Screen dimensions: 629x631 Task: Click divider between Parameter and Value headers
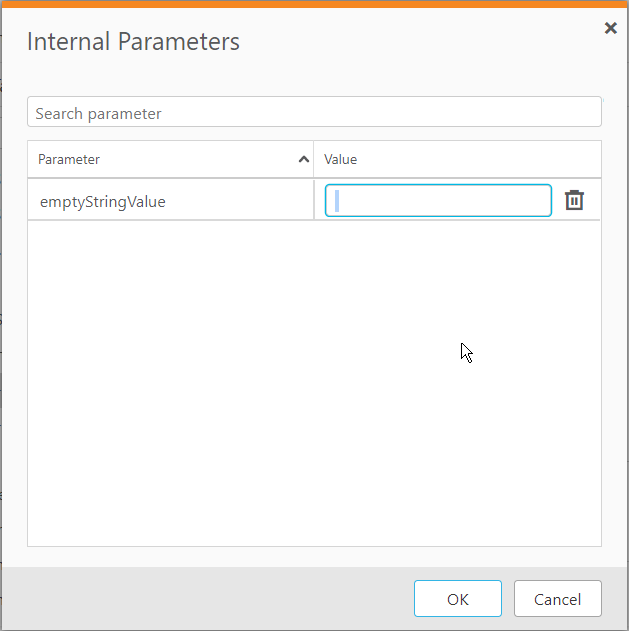(x=314, y=160)
